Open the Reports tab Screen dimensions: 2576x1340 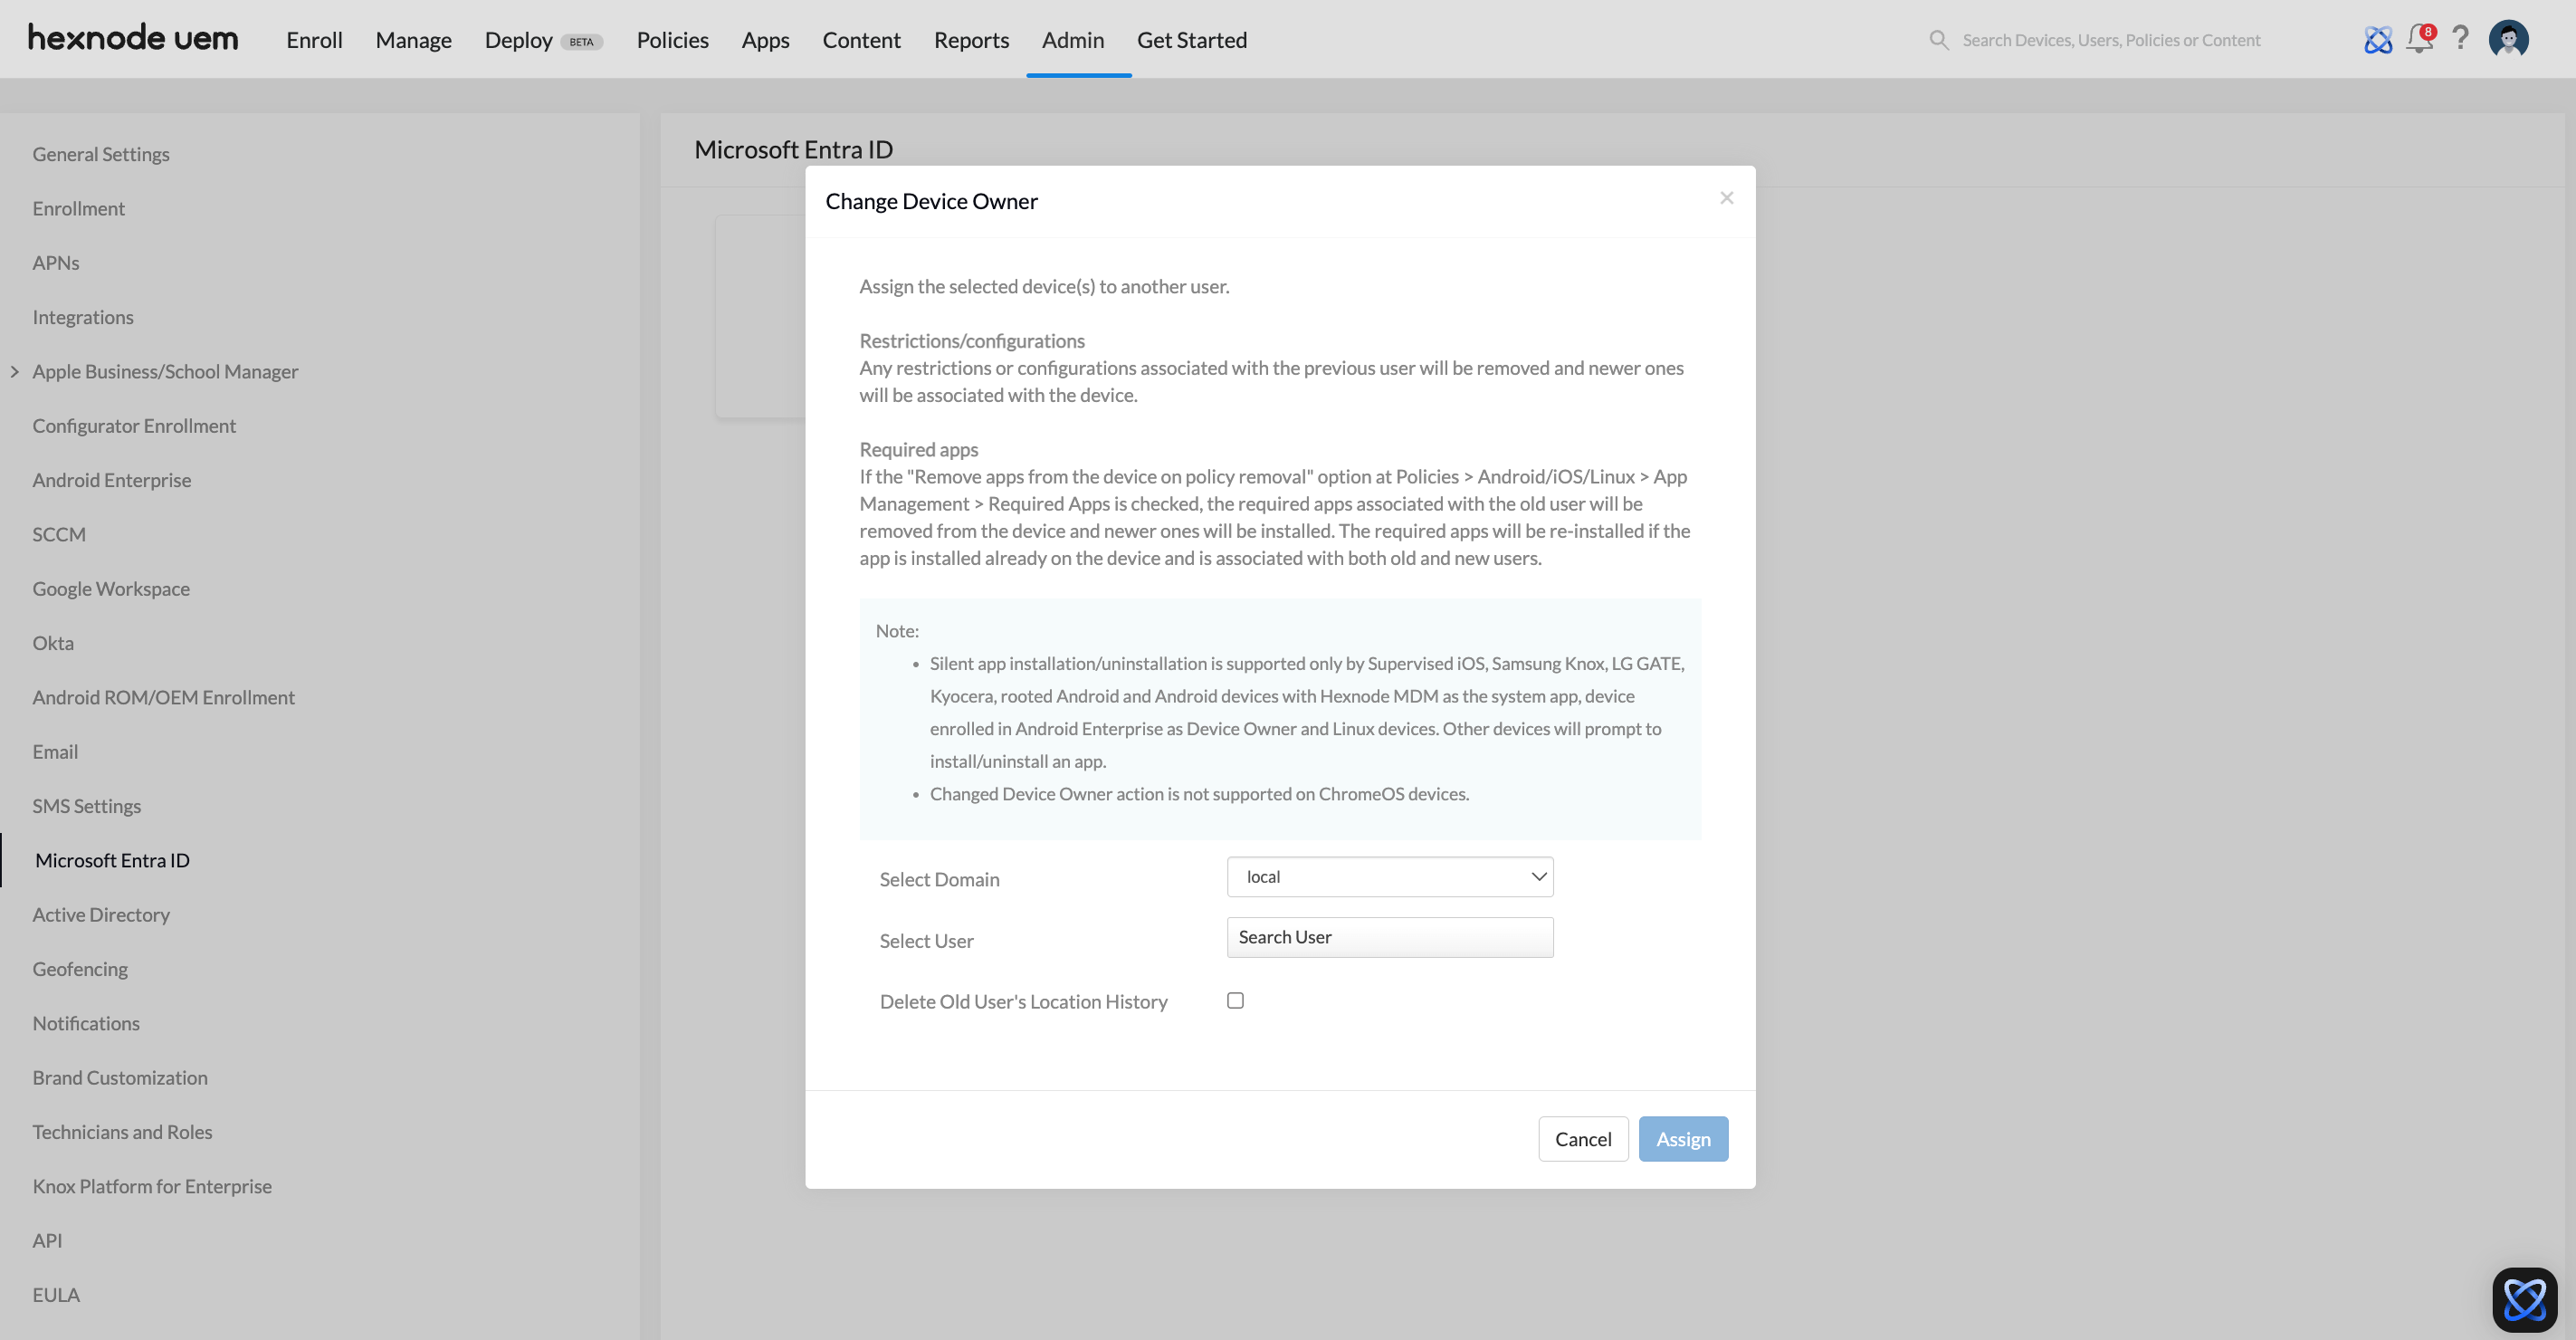[x=971, y=40]
